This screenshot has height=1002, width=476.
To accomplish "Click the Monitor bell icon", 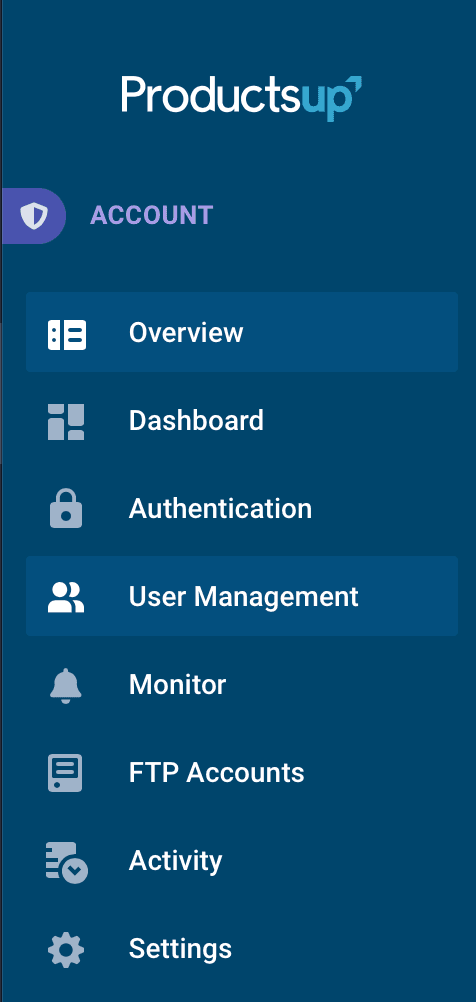I will point(66,685).
